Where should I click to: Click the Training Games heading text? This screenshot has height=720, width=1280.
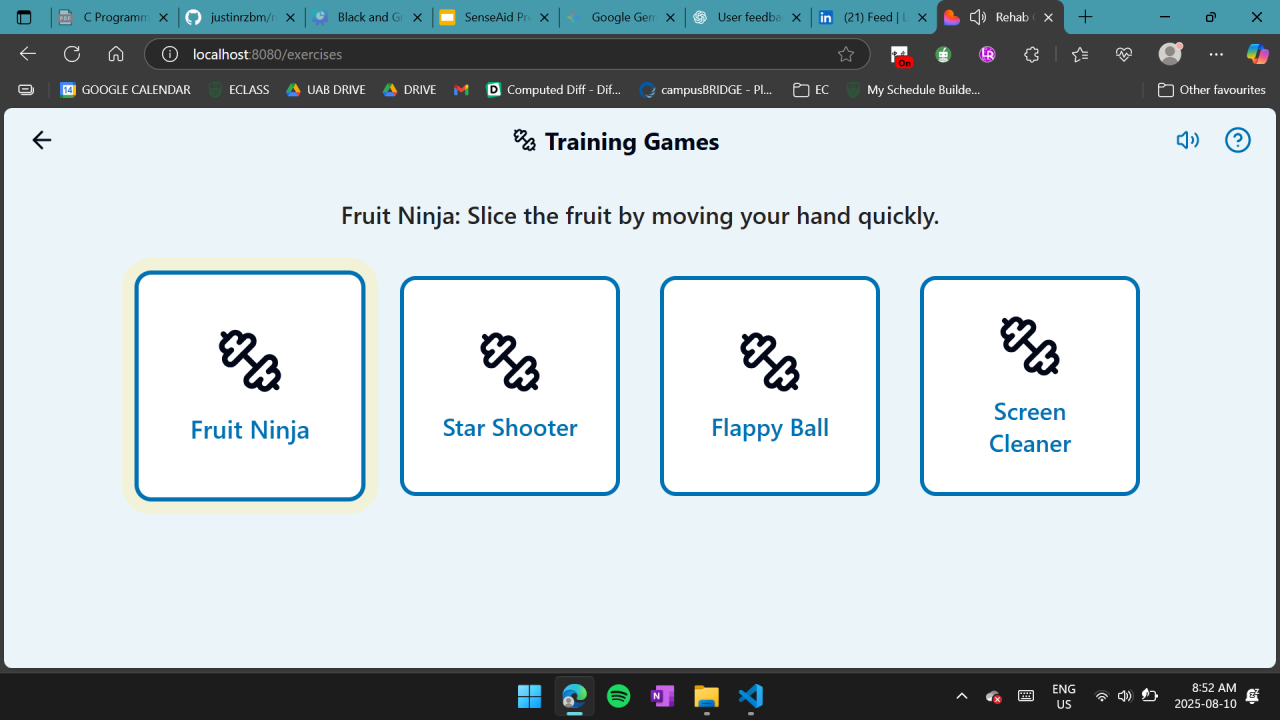(x=632, y=142)
